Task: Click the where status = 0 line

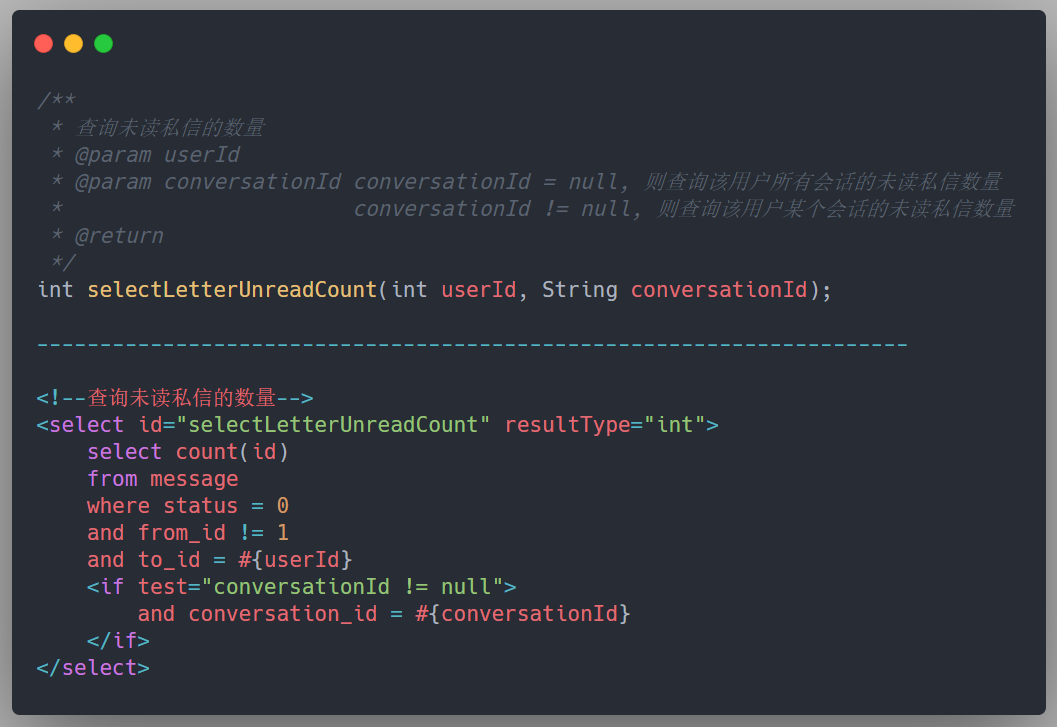Action: [x=188, y=506]
